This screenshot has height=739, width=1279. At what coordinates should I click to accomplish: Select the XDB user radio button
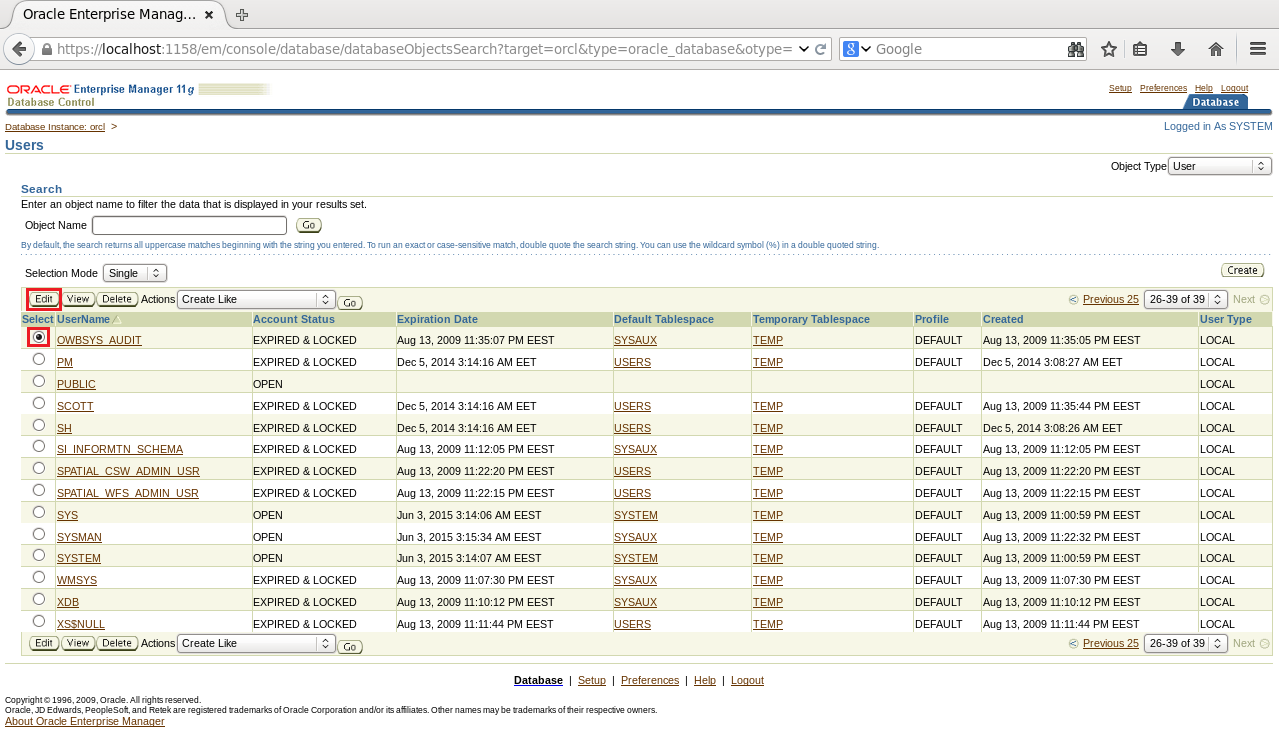[39, 599]
